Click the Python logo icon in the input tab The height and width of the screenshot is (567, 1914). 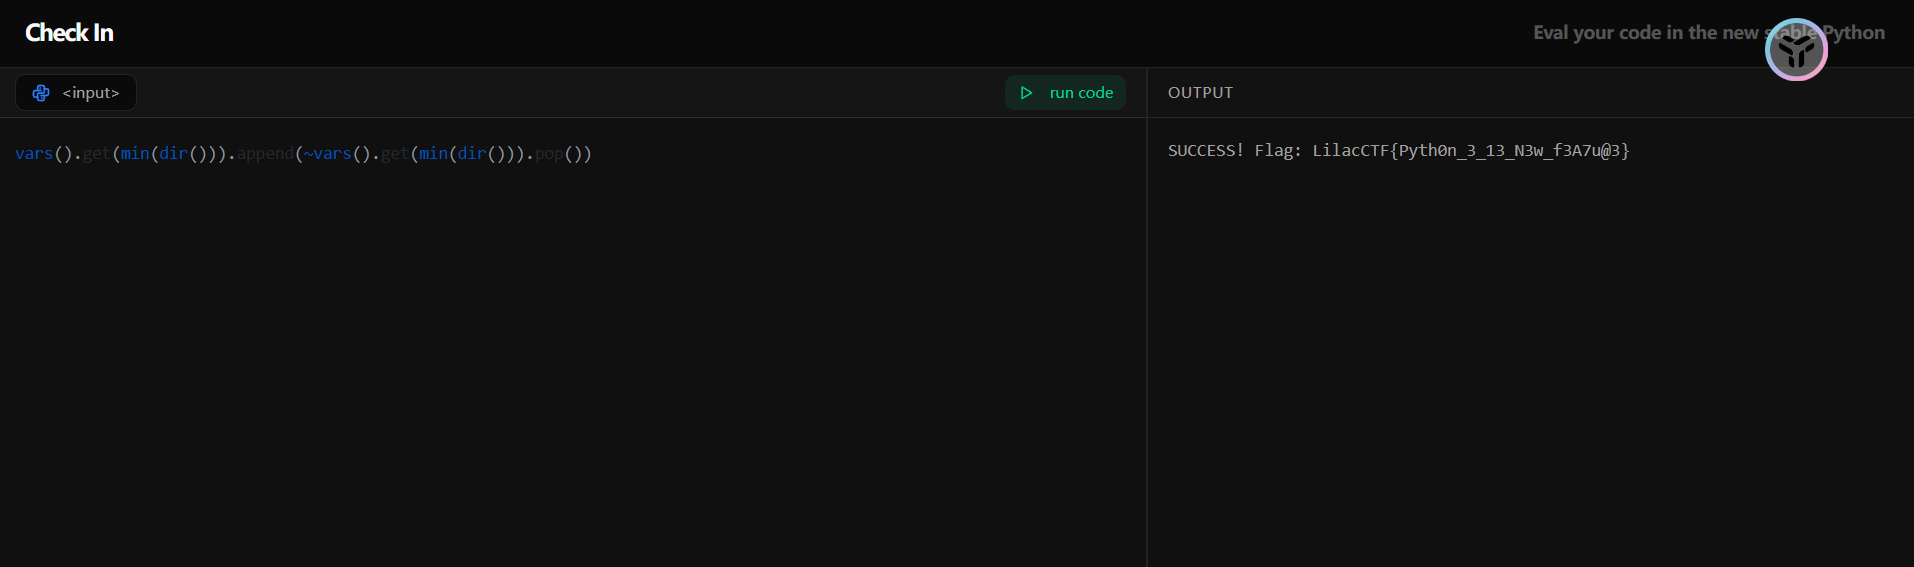click(41, 93)
